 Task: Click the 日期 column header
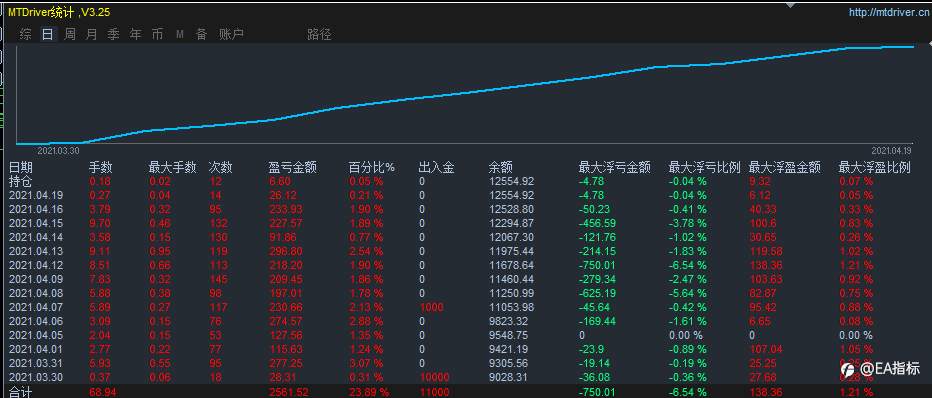pos(21,168)
